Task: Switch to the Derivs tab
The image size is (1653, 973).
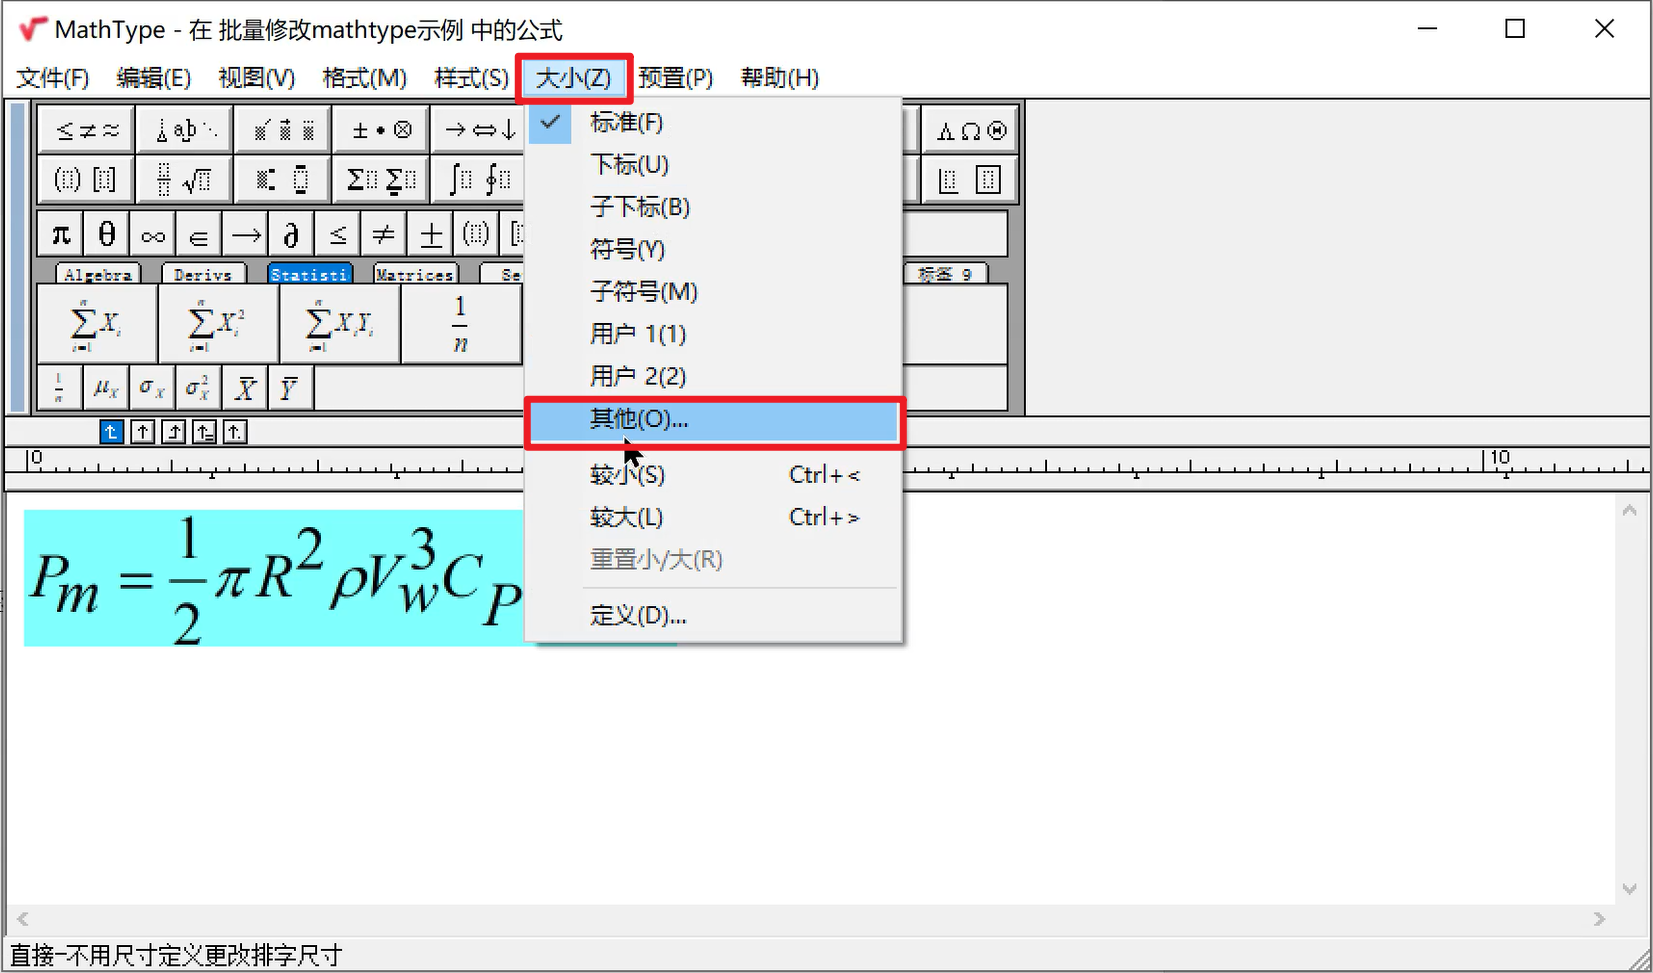Action: [203, 274]
